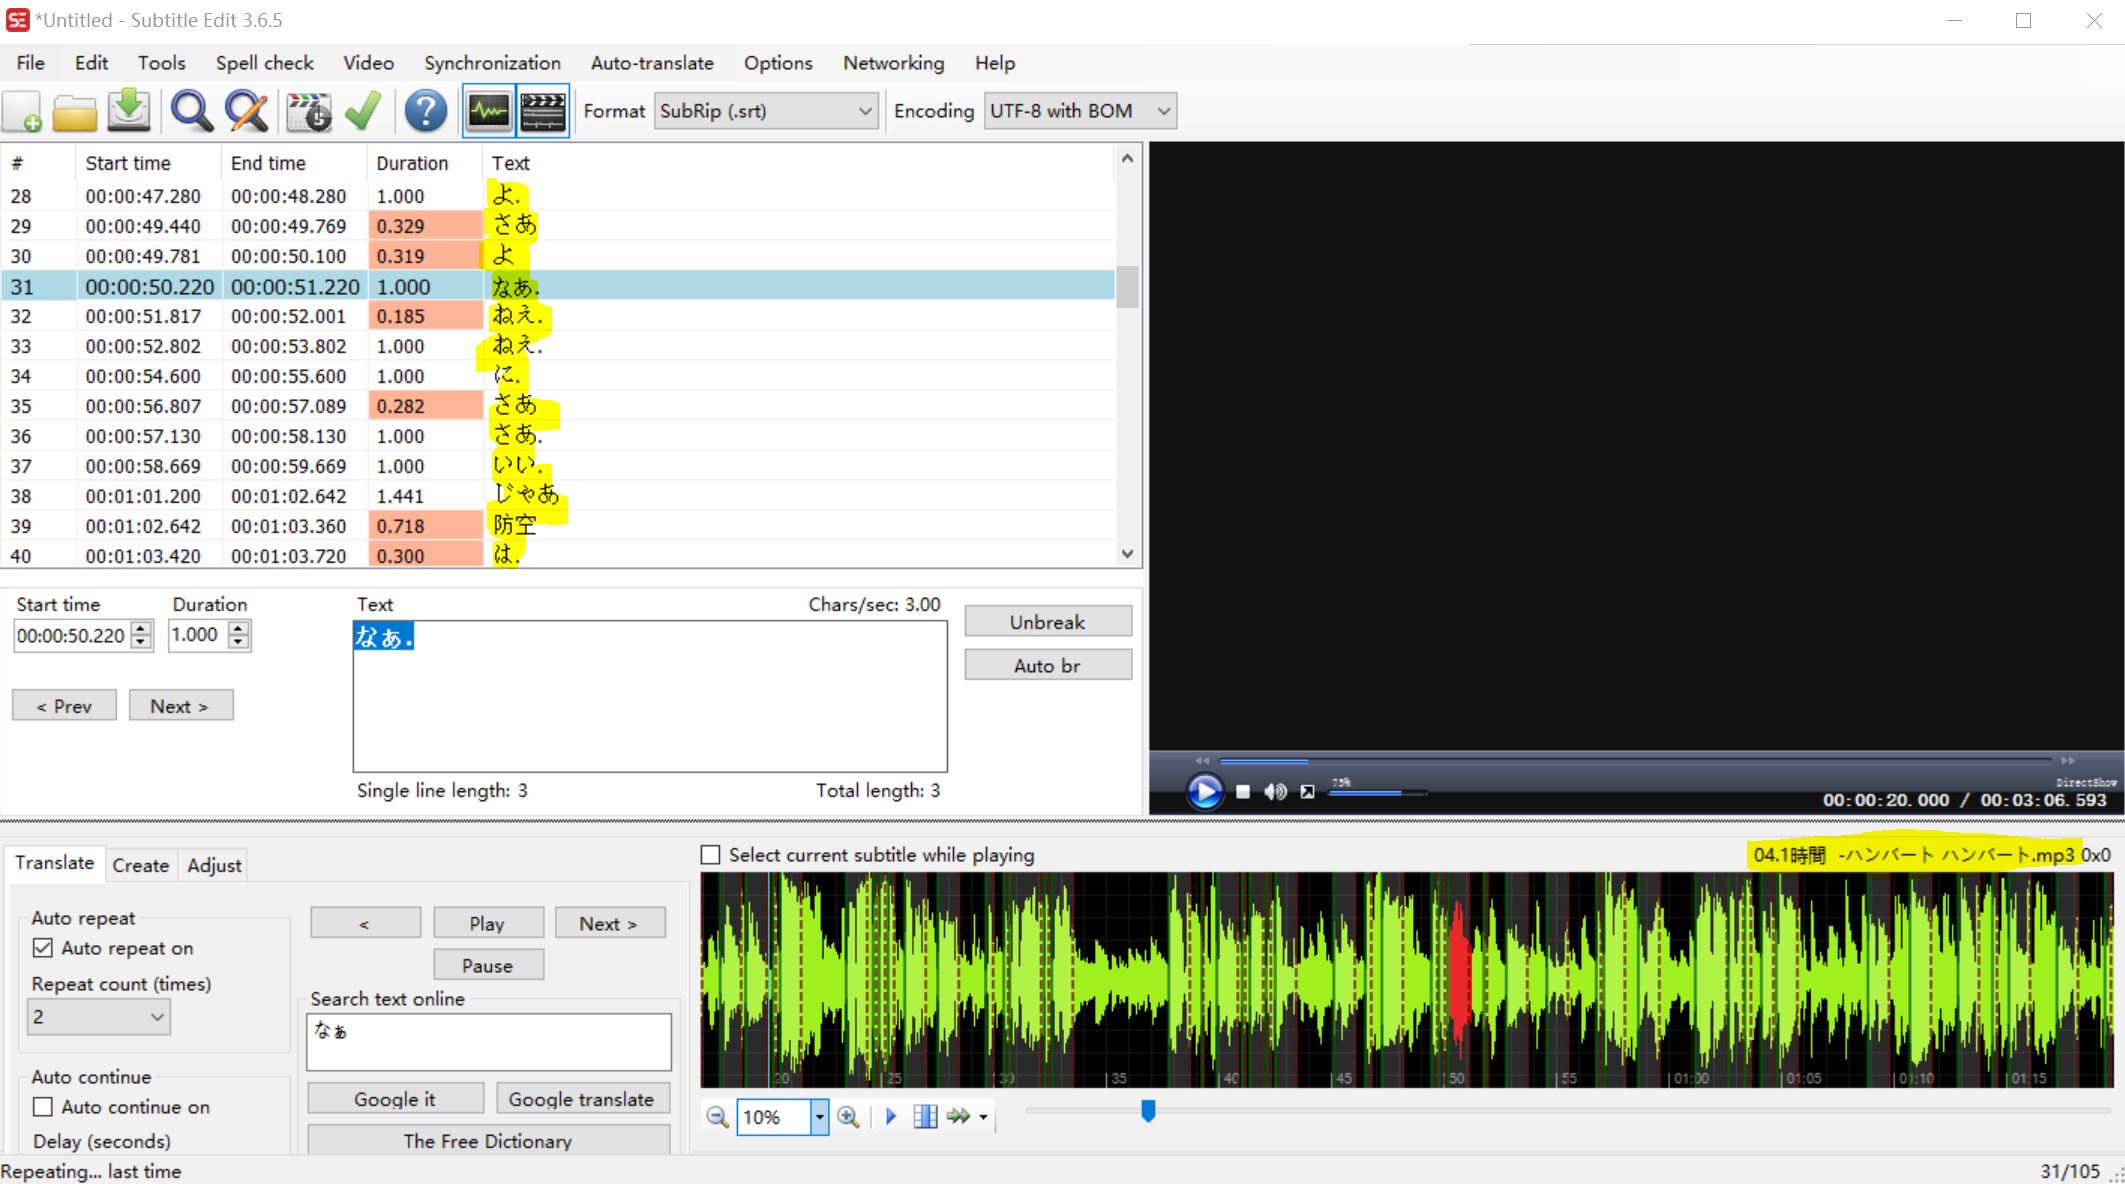
Task: Enable Auto repeat on
Action: point(43,947)
